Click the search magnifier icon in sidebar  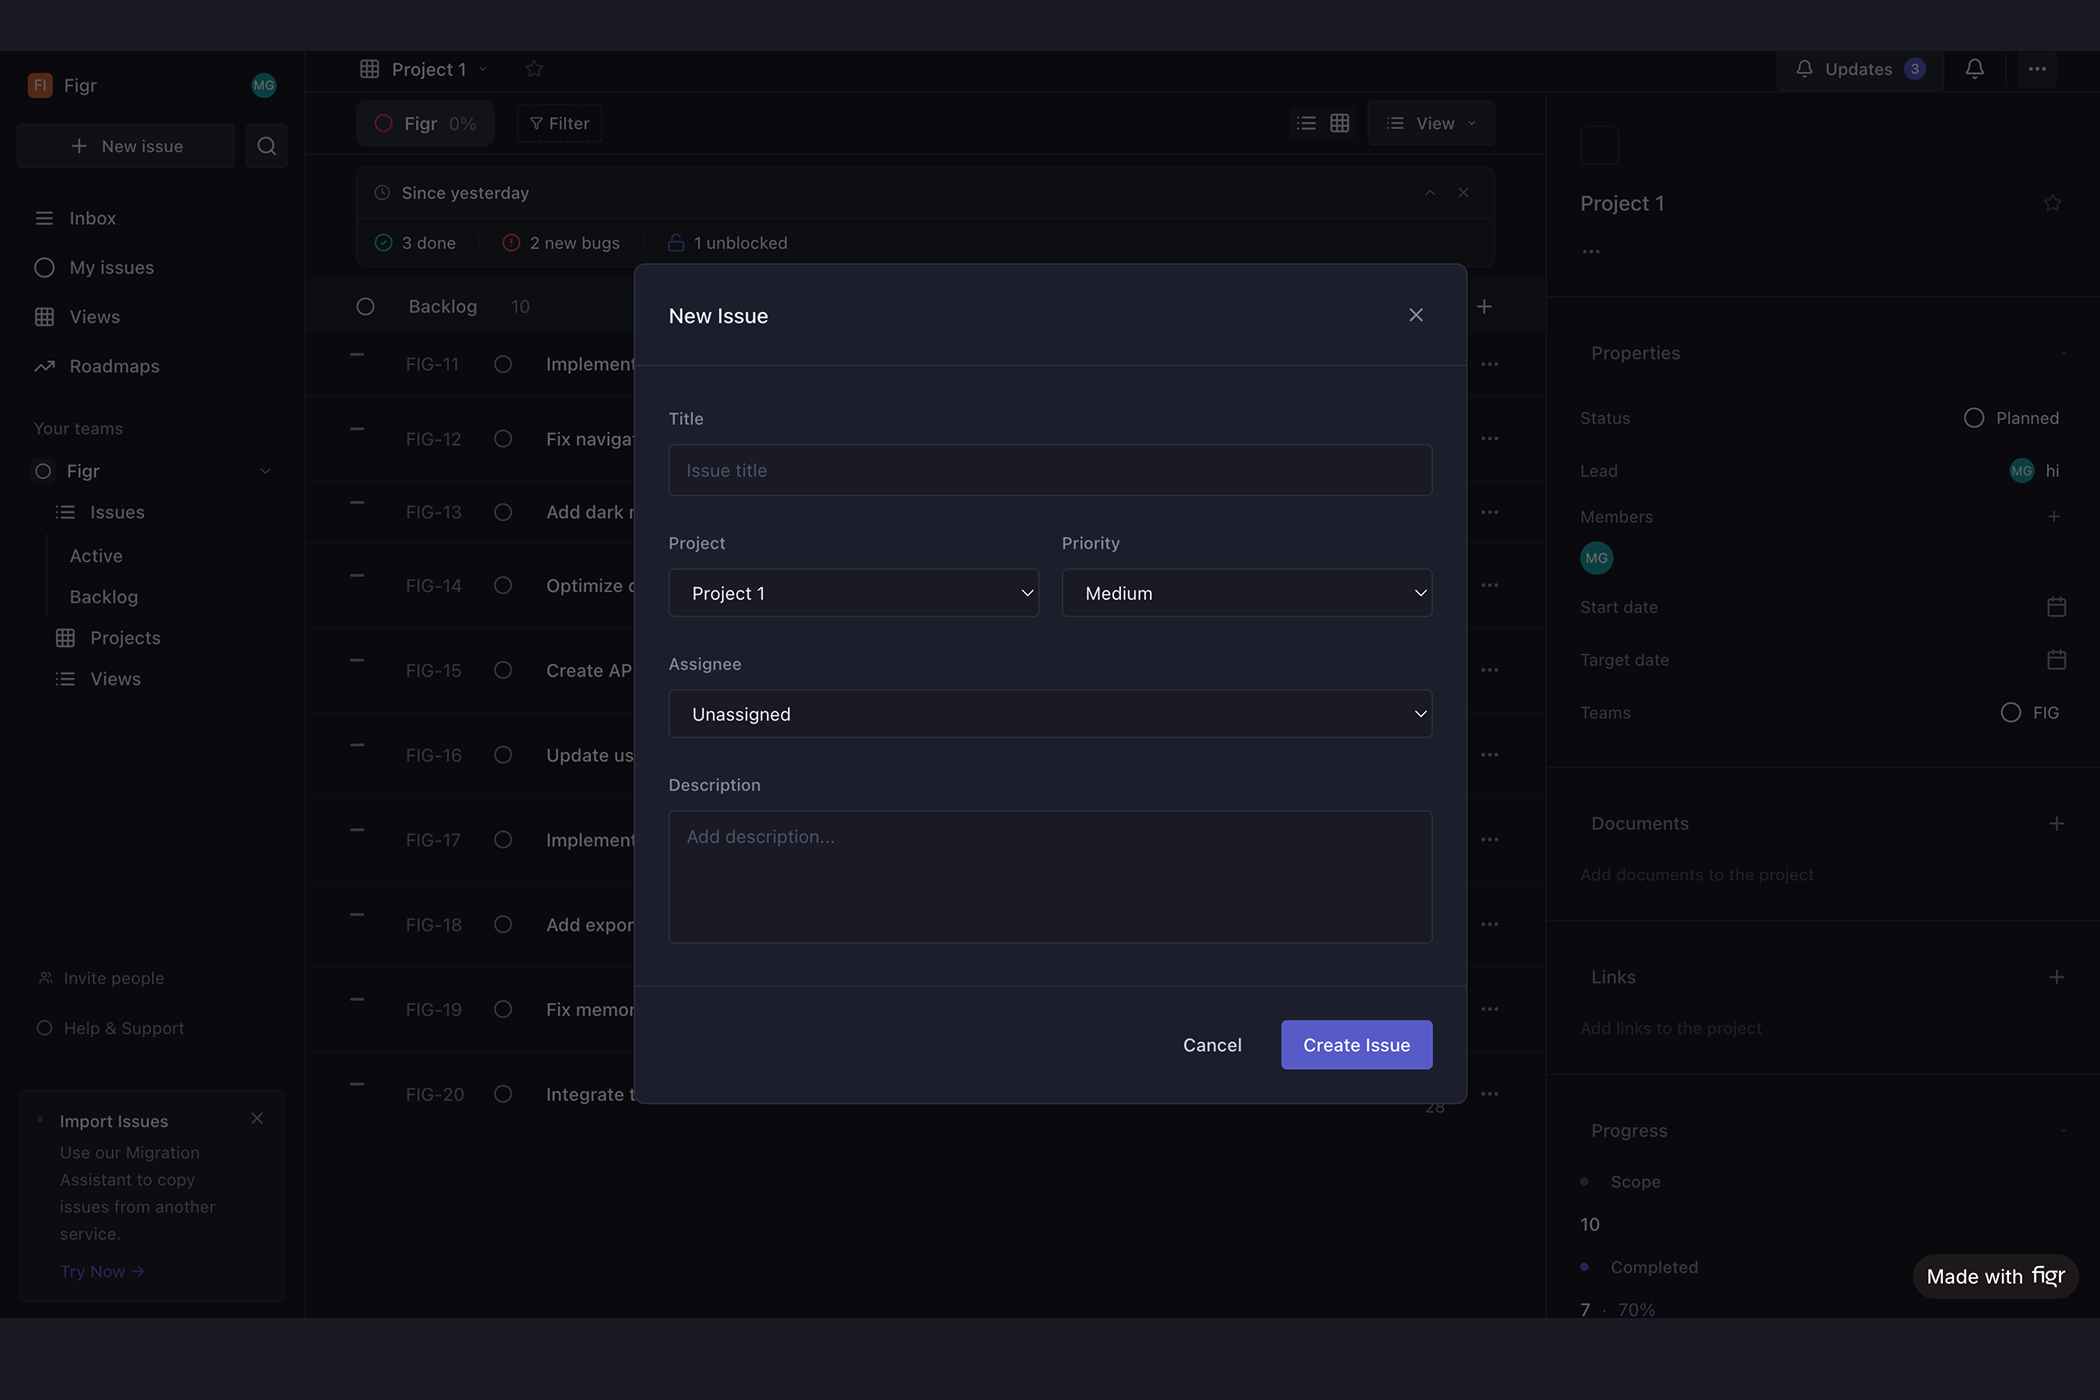click(266, 146)
